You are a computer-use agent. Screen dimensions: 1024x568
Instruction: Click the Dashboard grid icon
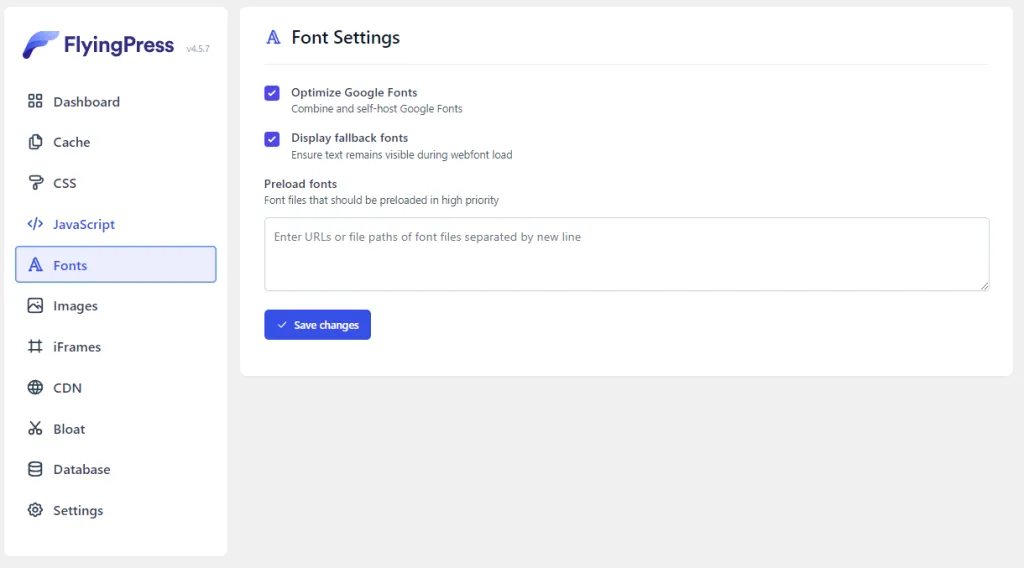35,101
